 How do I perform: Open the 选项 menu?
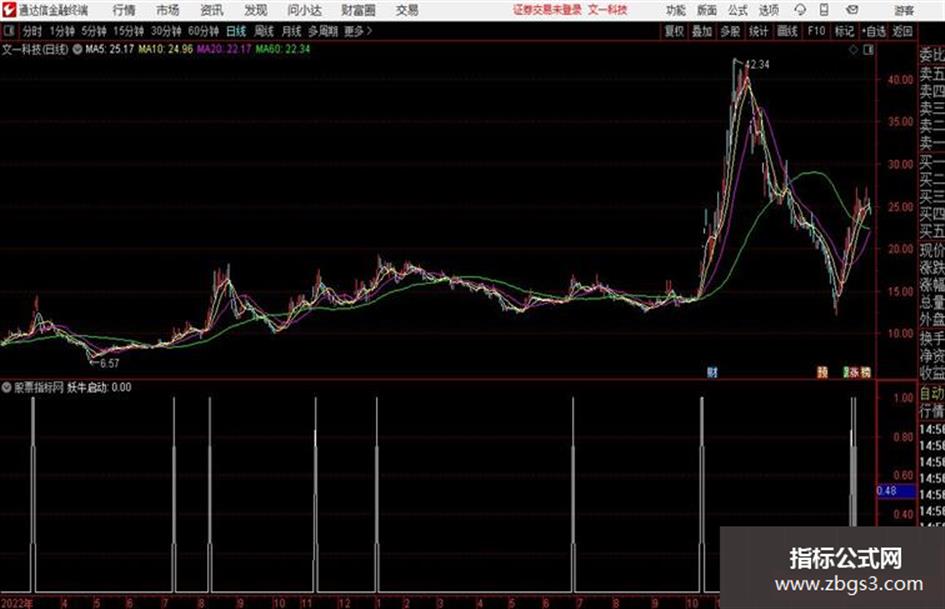tap(769, 10)
